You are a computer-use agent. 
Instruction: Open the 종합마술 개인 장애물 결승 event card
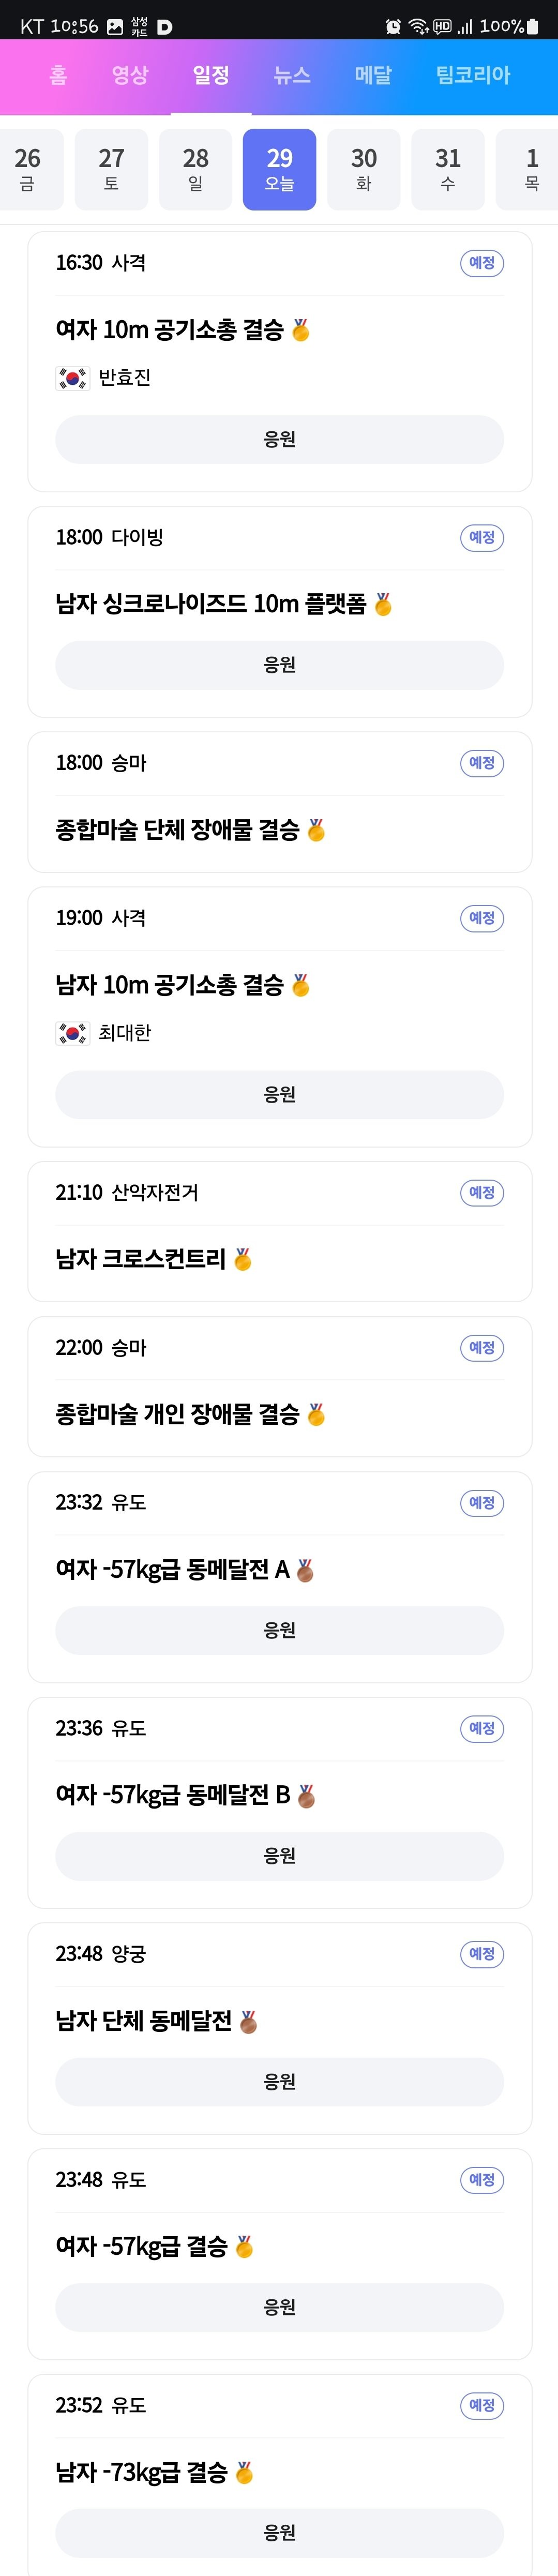(x=279, y=1386)
